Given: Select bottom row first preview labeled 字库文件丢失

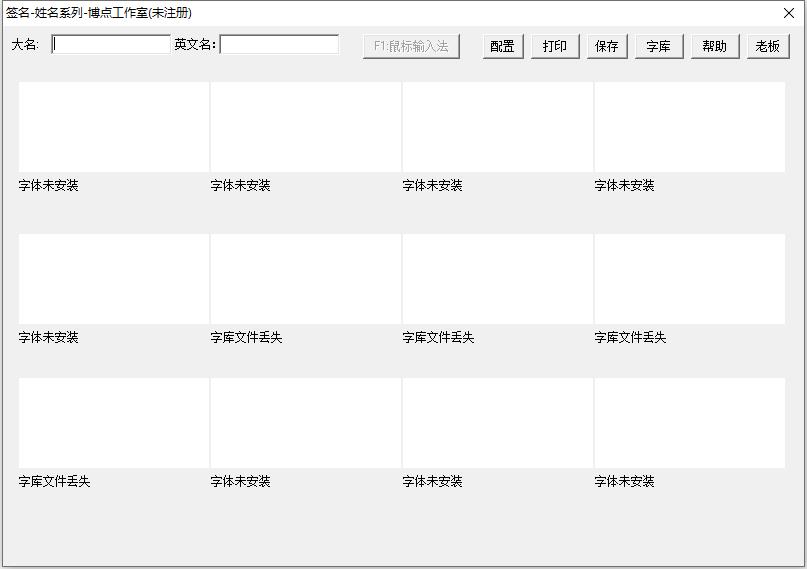Looking at the screenshot, I should click(114, 423).
